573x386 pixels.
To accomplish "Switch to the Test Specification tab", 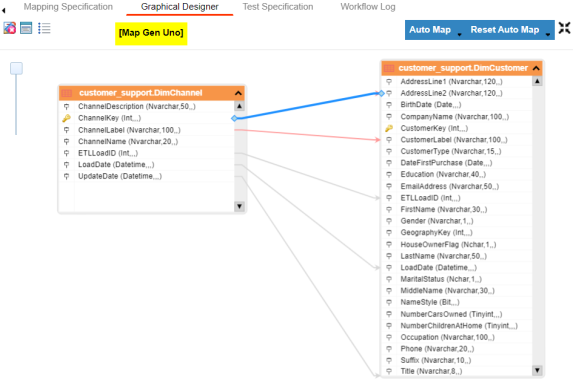I will [x=278, y=7].
